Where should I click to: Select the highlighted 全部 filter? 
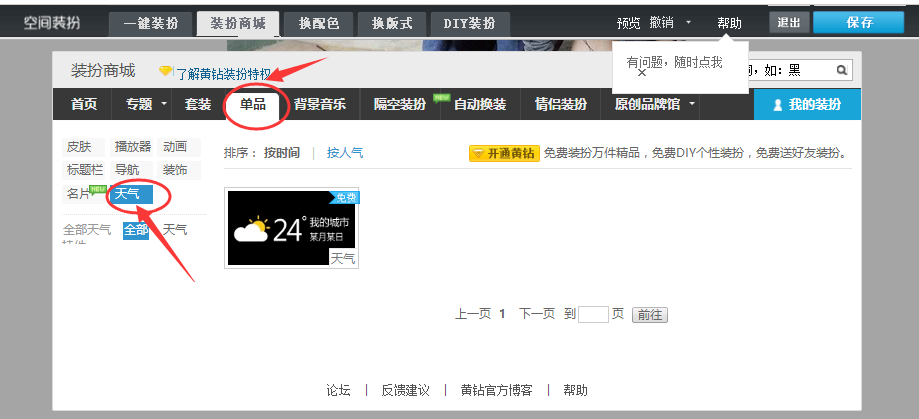pos(136,230)
